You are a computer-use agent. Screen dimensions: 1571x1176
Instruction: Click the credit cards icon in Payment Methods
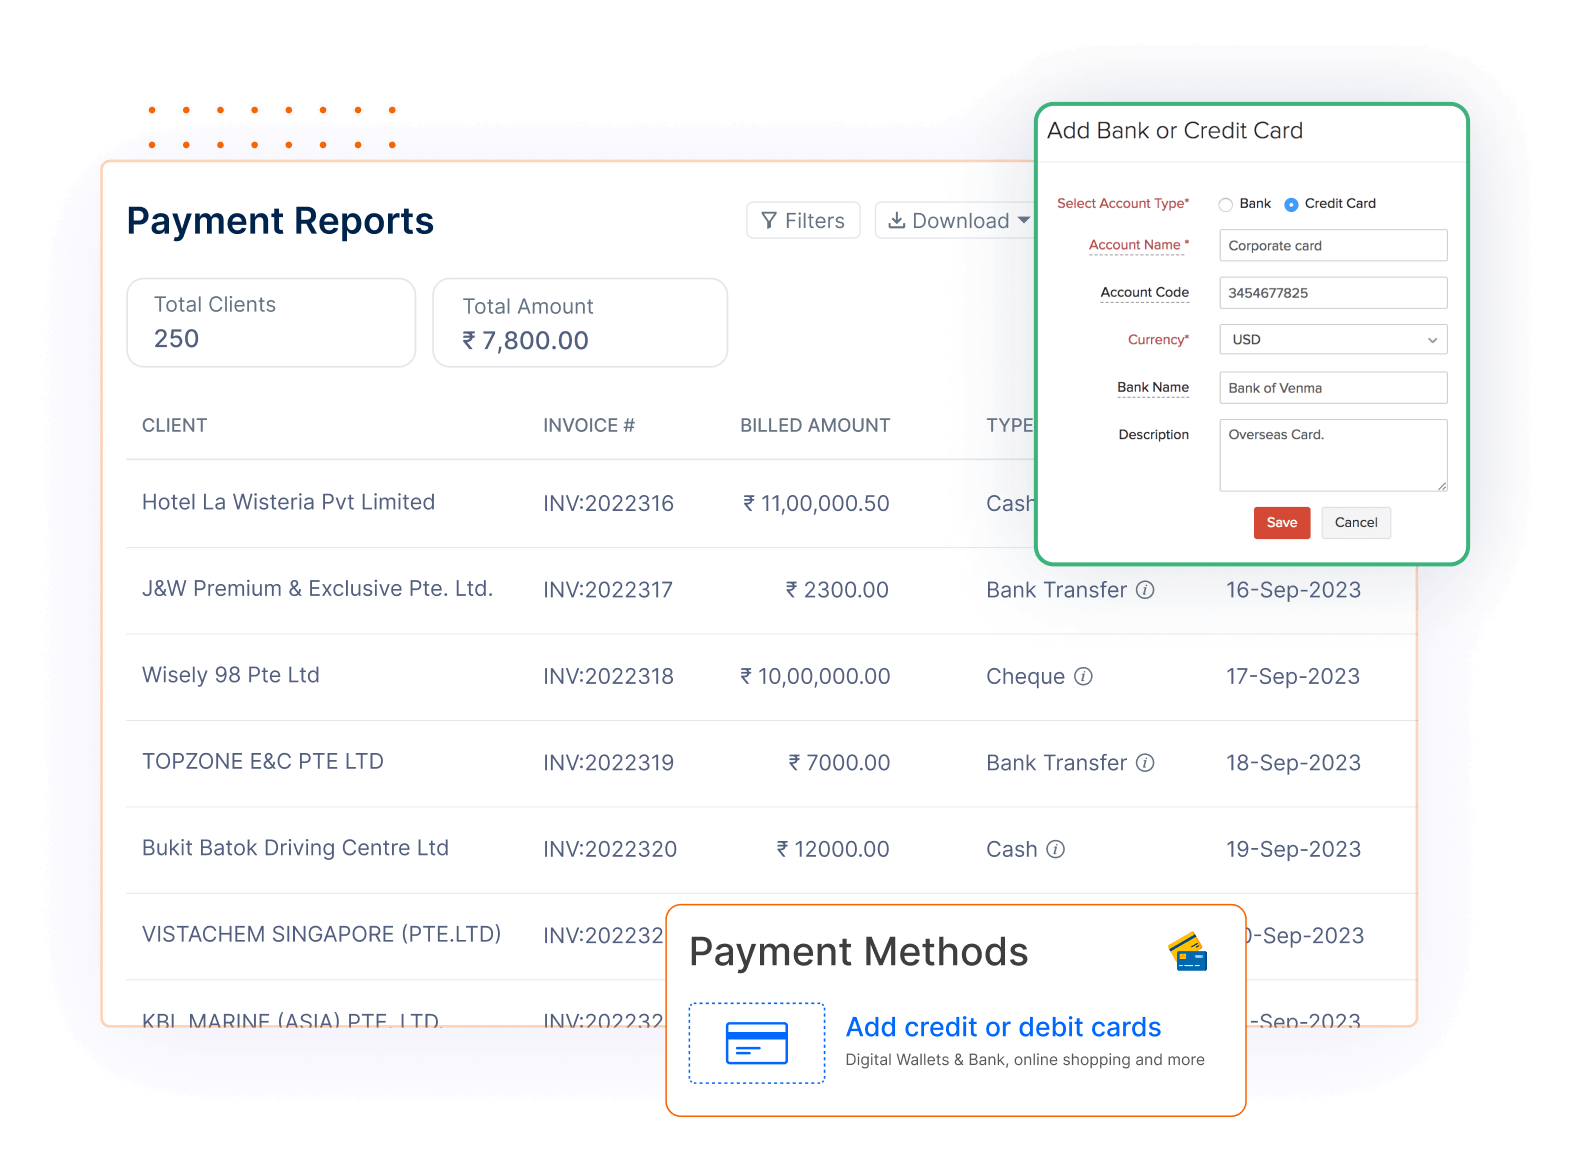pos(1188,952)
